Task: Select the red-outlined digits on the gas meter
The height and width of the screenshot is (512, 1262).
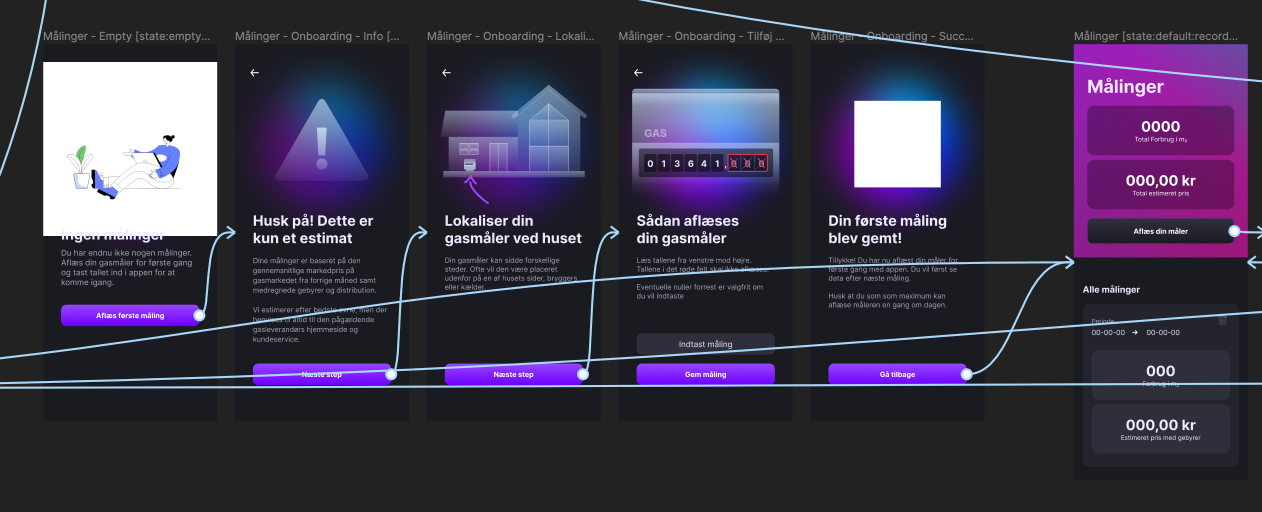Action: pos(747,163)
